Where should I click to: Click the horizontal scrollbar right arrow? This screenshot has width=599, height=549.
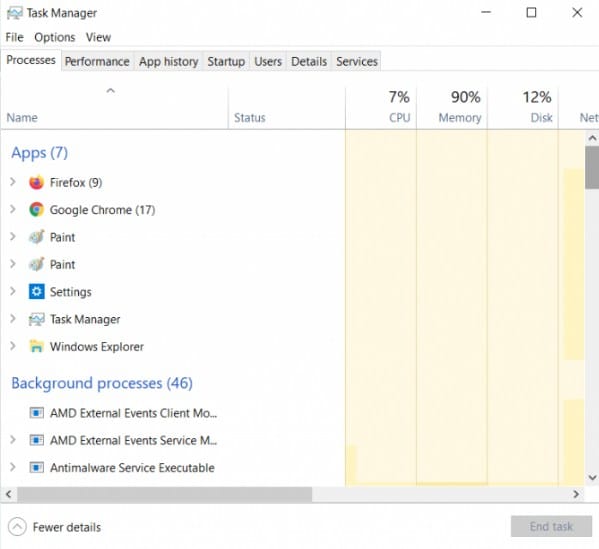pyautogui.click(x=576, y=494)
